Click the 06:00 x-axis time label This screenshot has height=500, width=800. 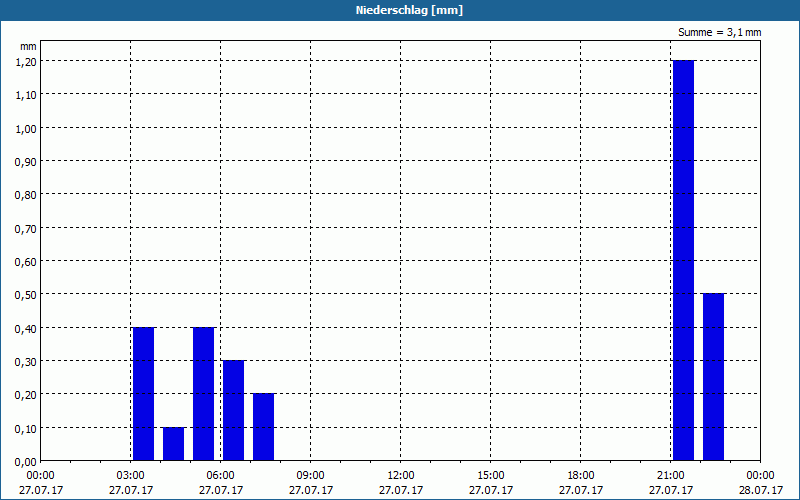pyautogui.click(x=220, y=476)
